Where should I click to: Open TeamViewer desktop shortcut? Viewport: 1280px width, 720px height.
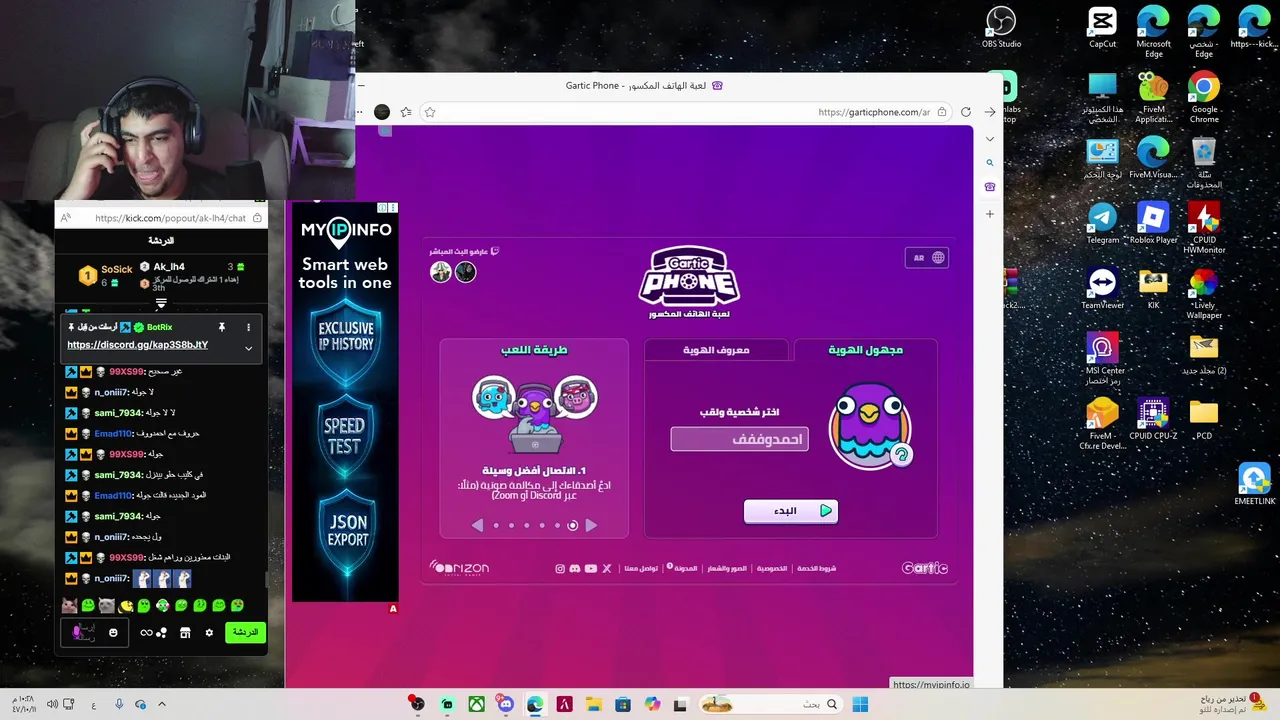[1103, 288]
